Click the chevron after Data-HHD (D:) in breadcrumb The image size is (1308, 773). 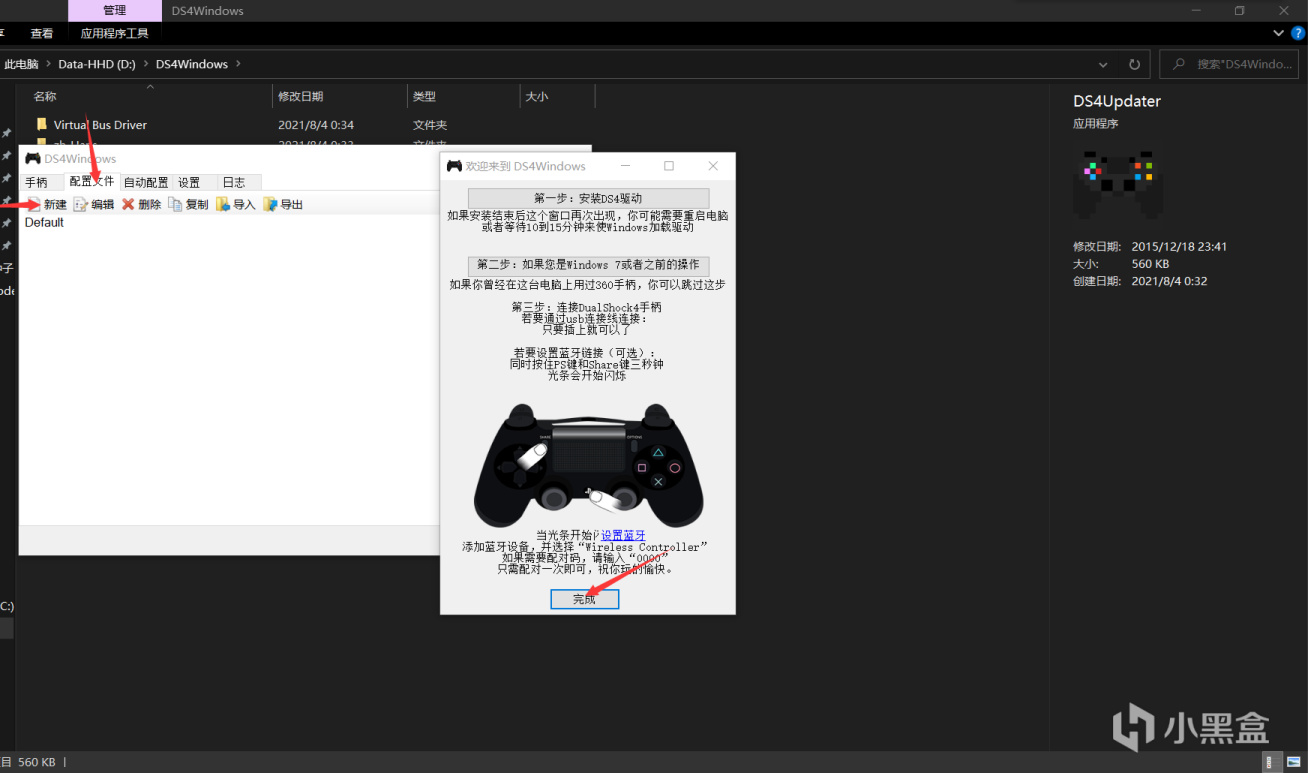click(x=146, y=64)
